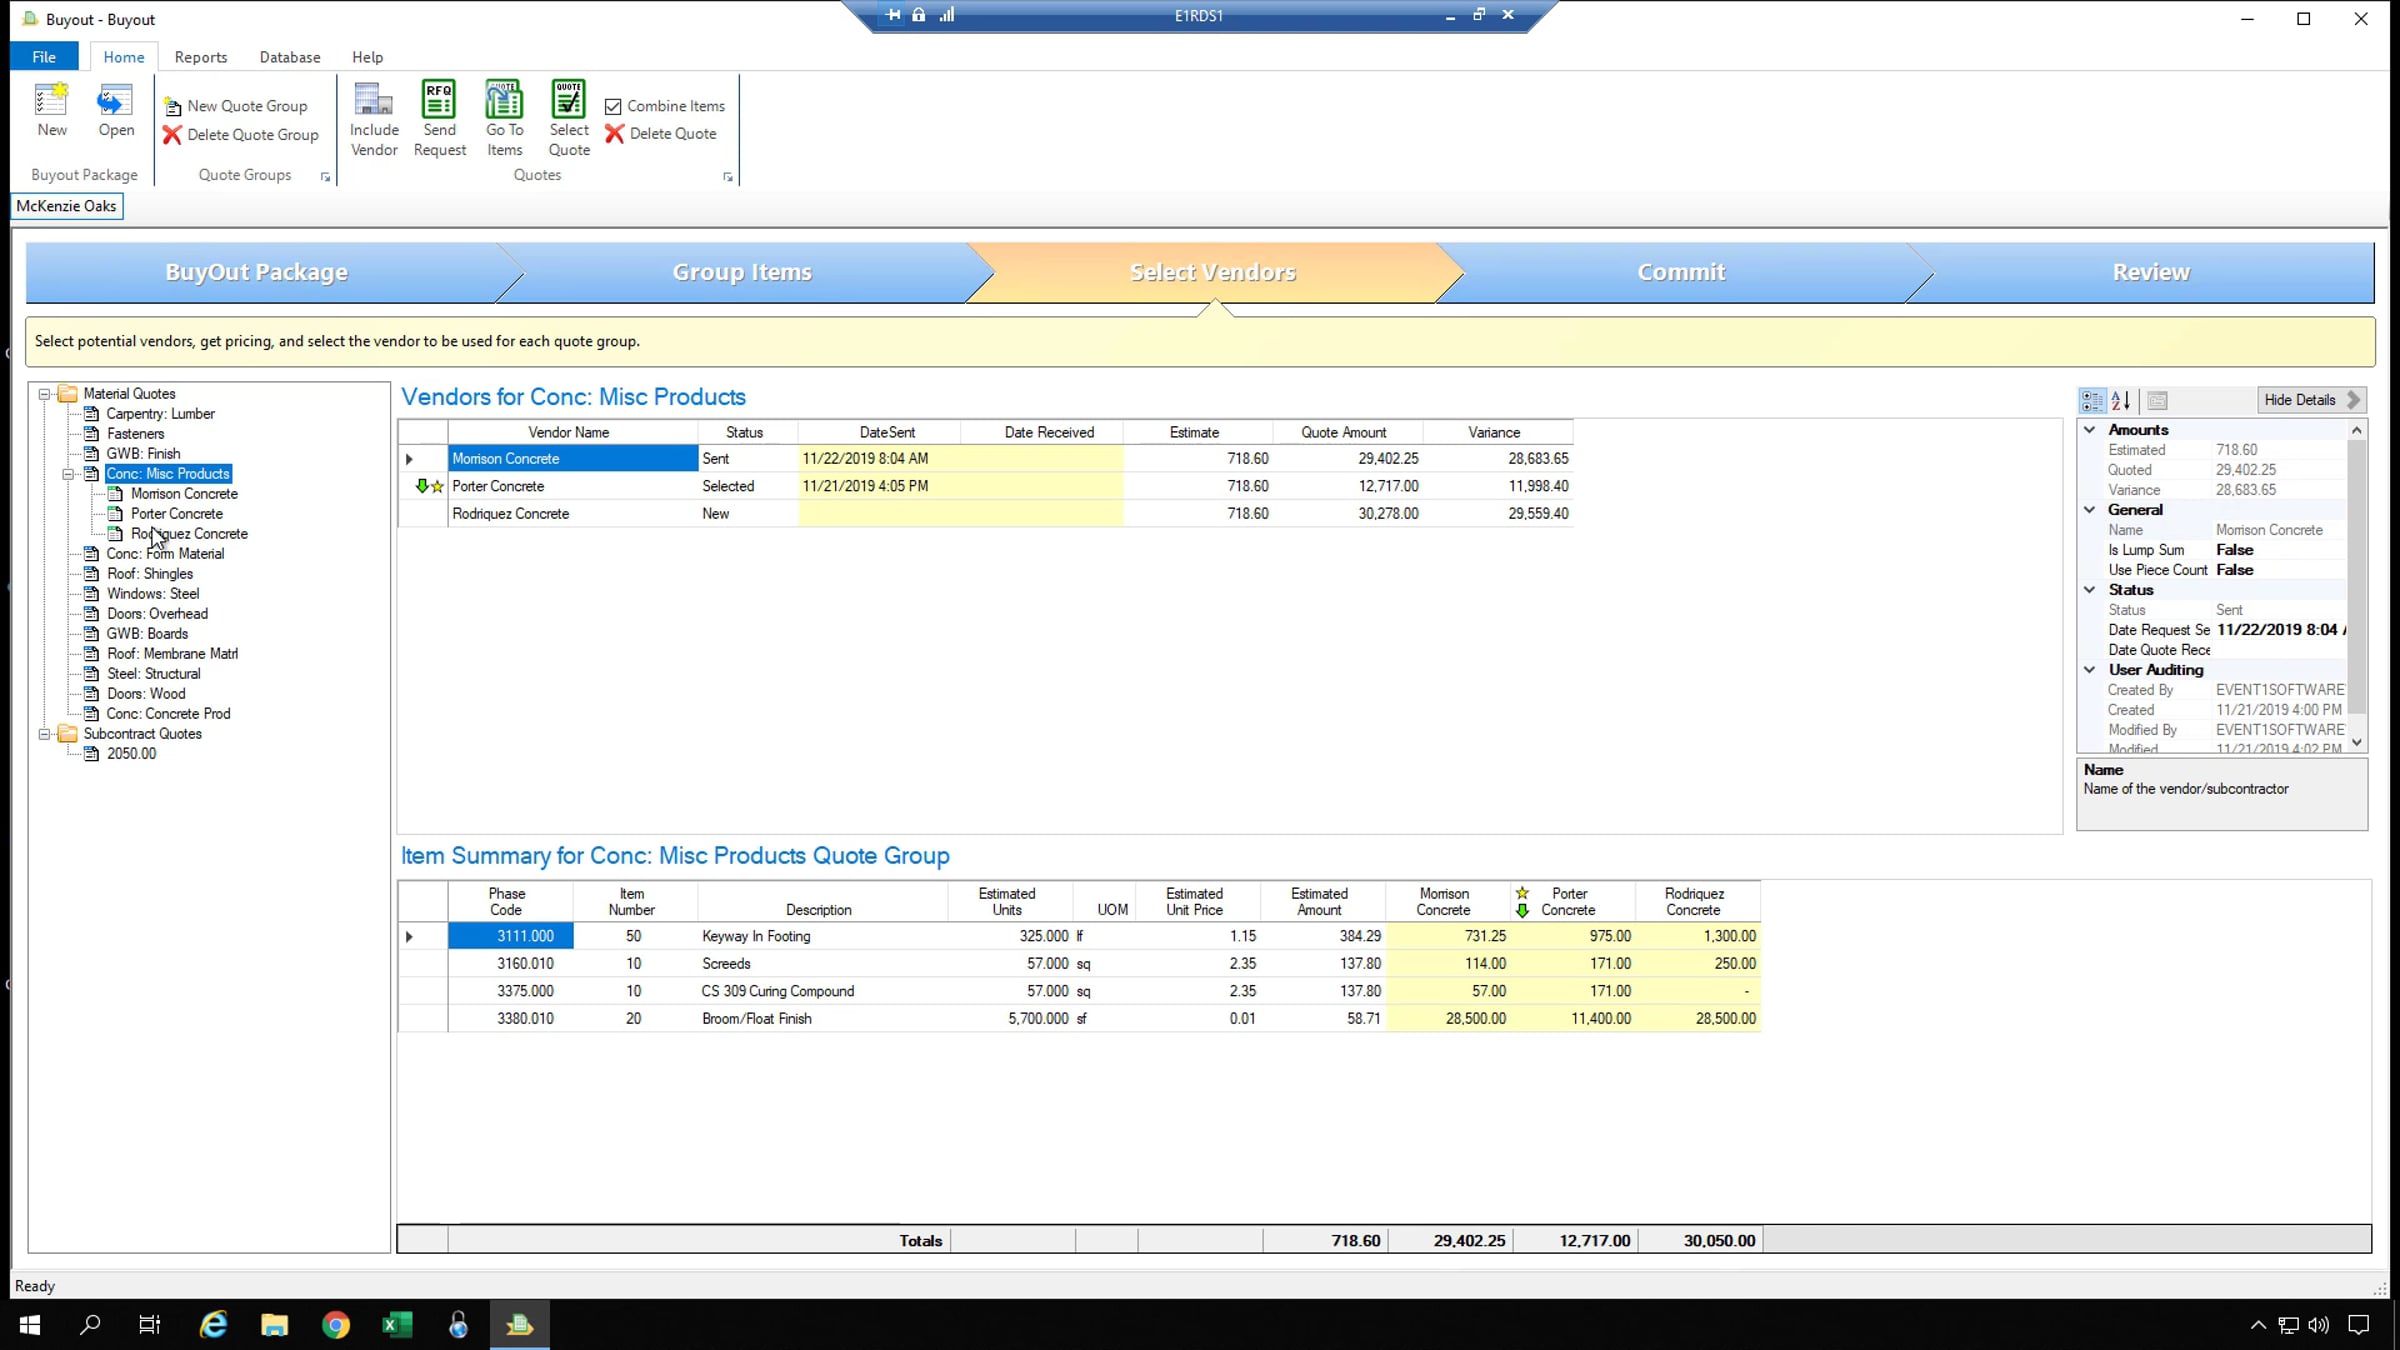
Task: Collapse the Material Quotes tree folder
Action: (45, 394)
